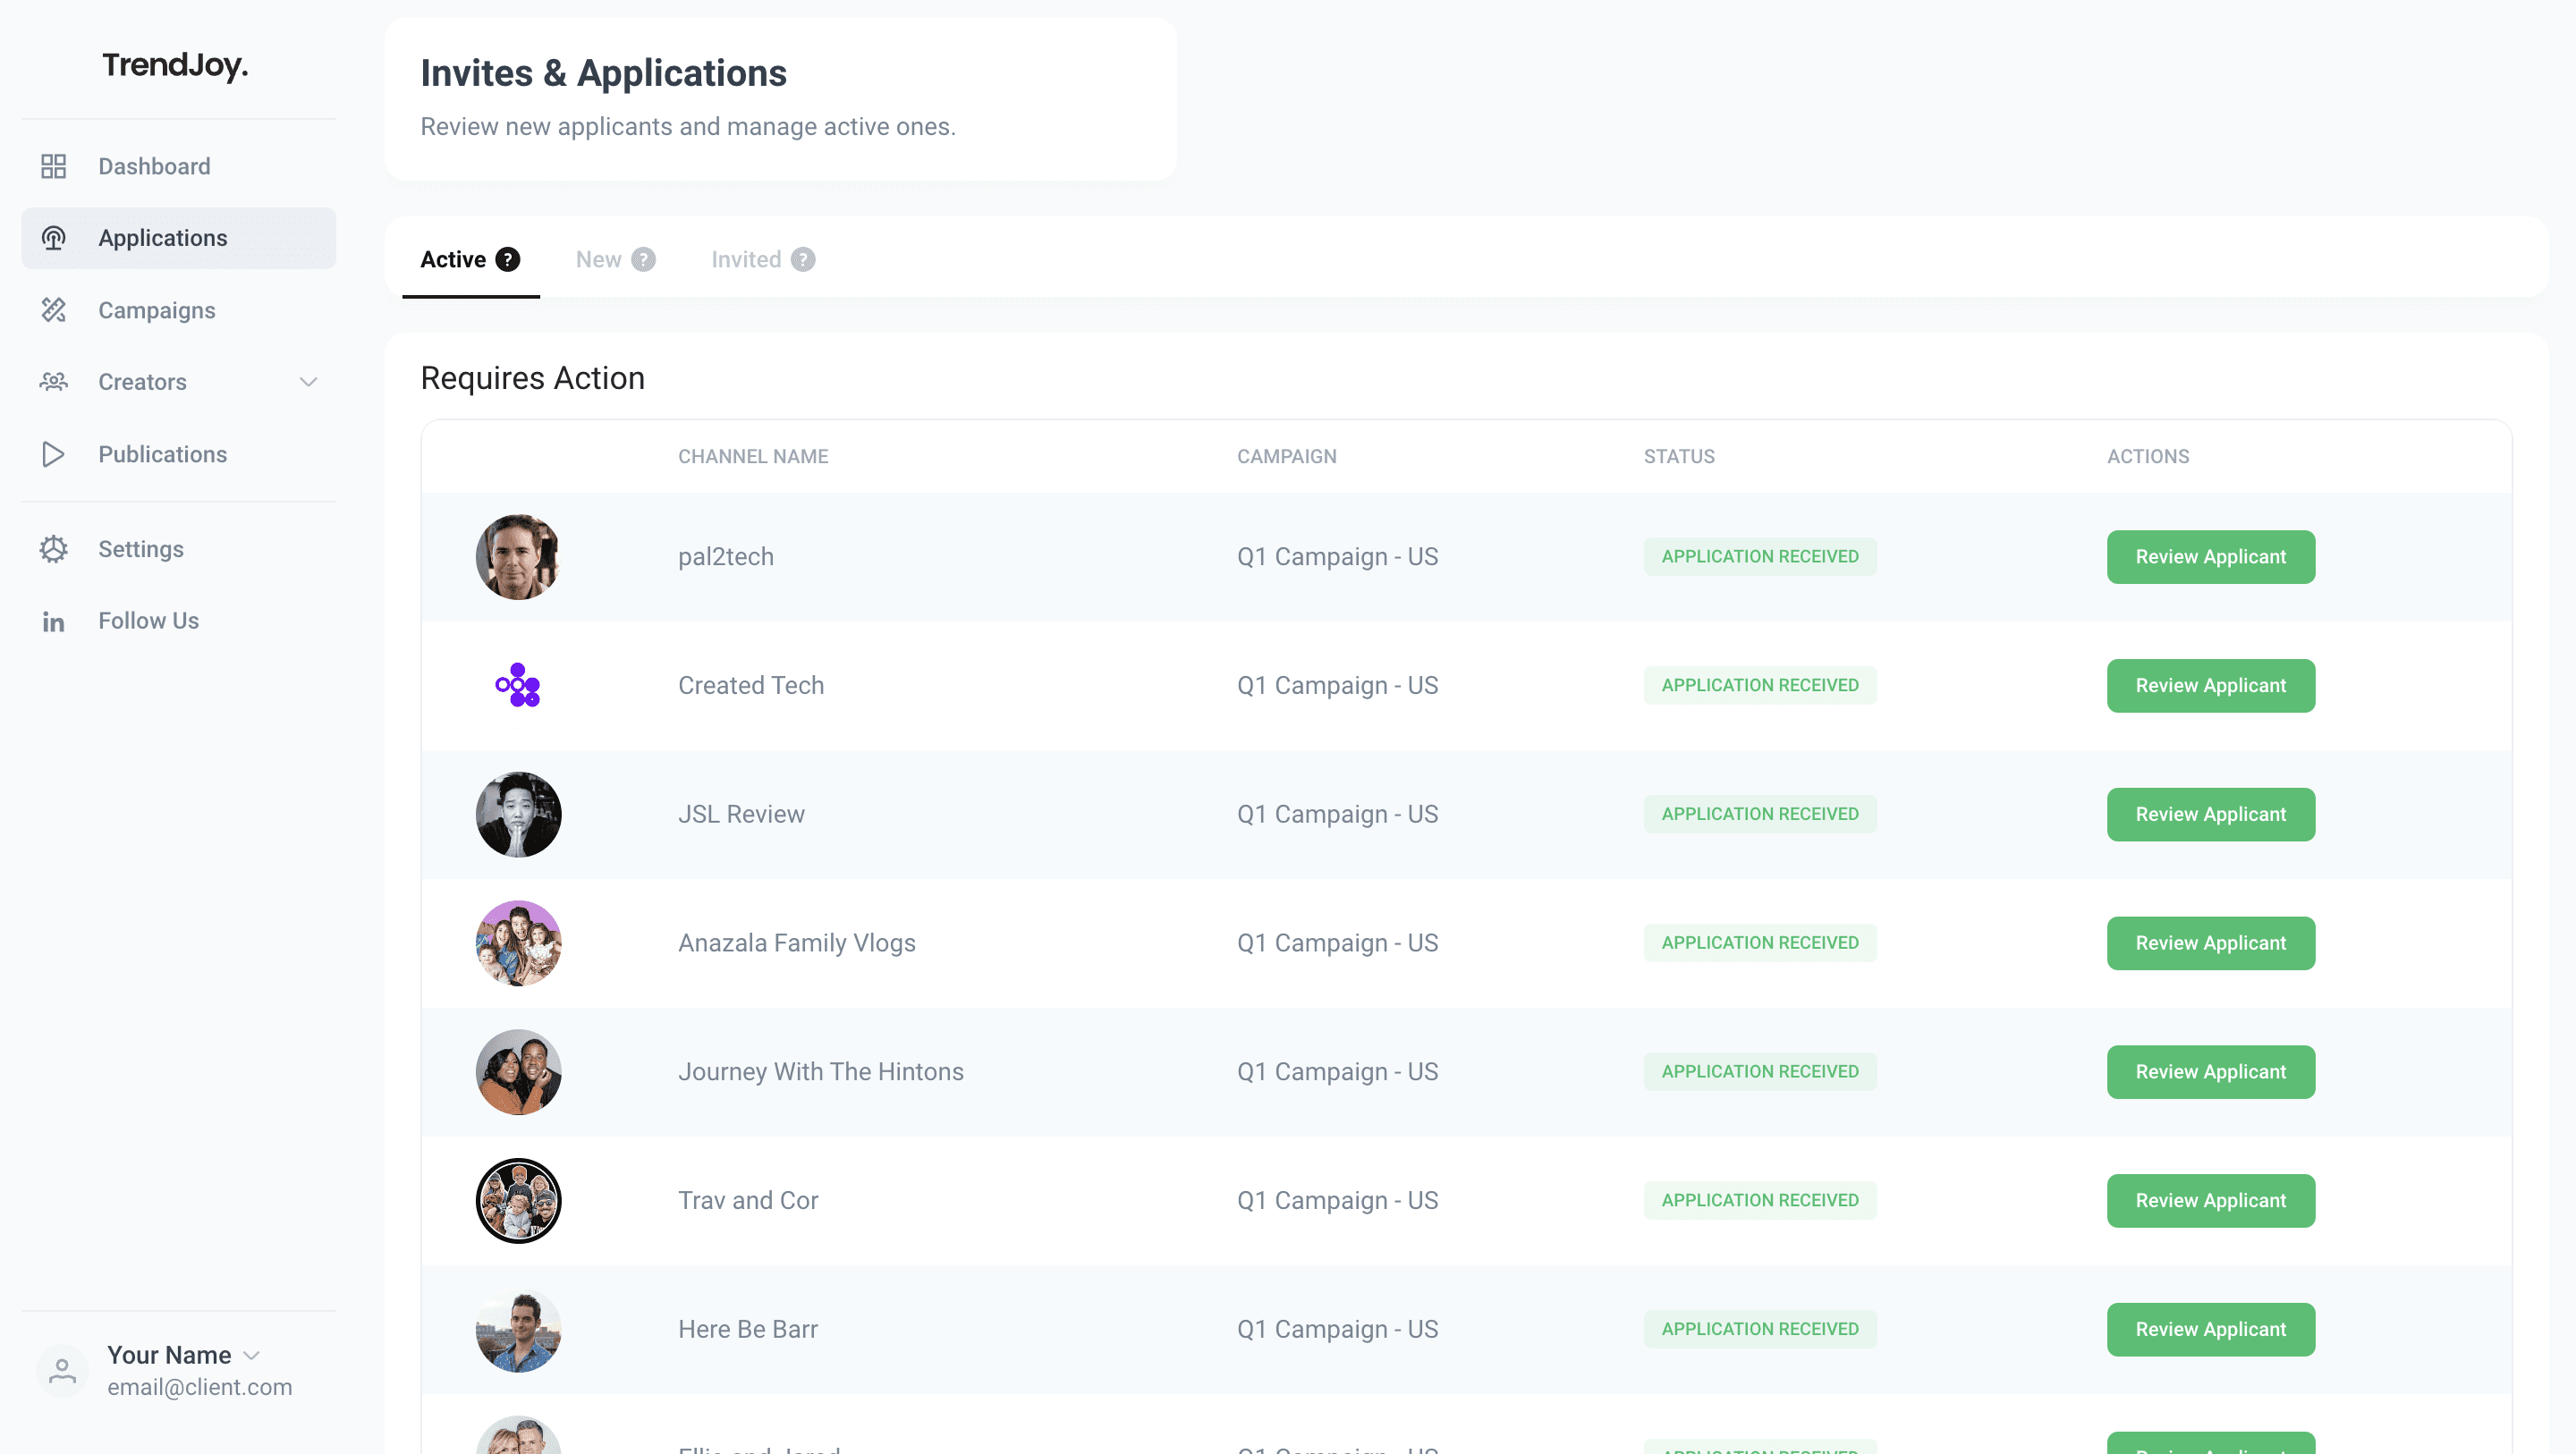Click the JSL Review channel name

click(741, 815)
